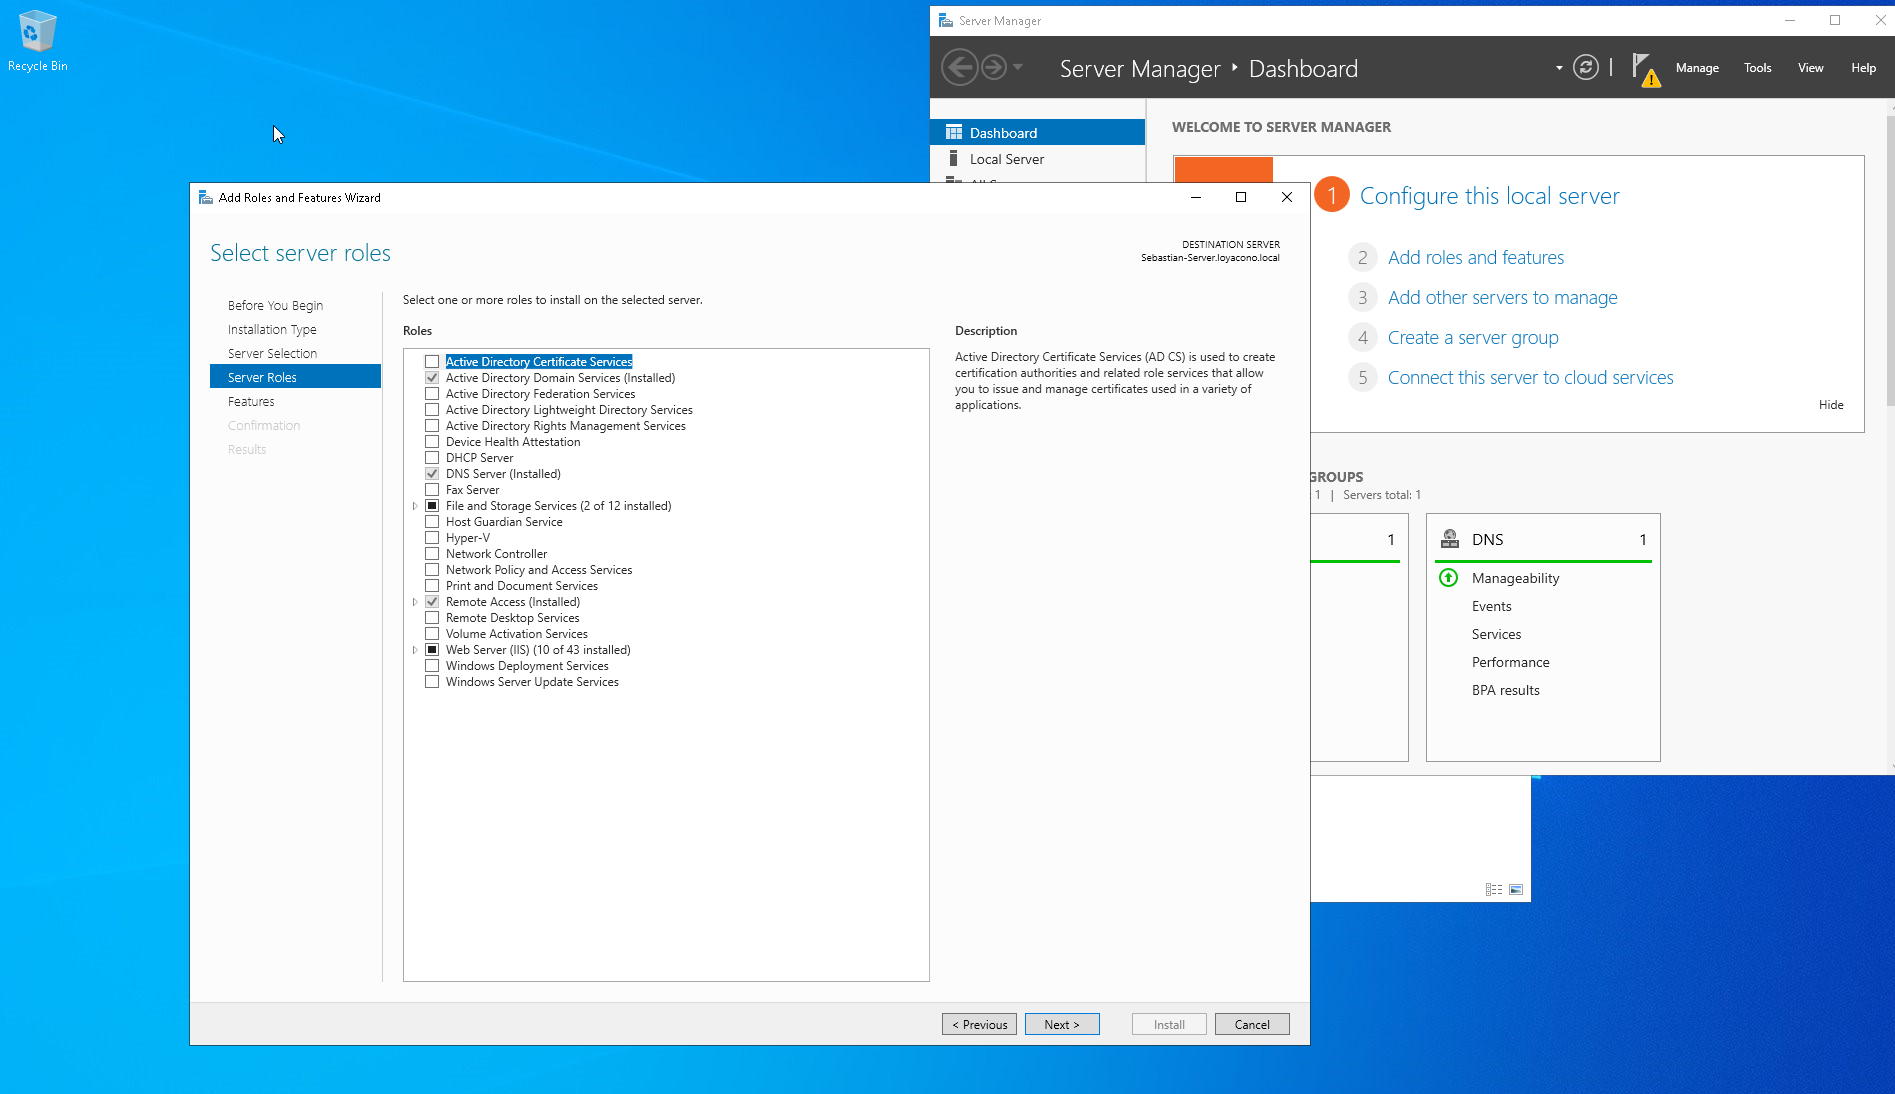The width and height of the screenshot is (1895, 1094).
Task: Switch to large thumbnail view icon
Action: (x=1516, y=889)
